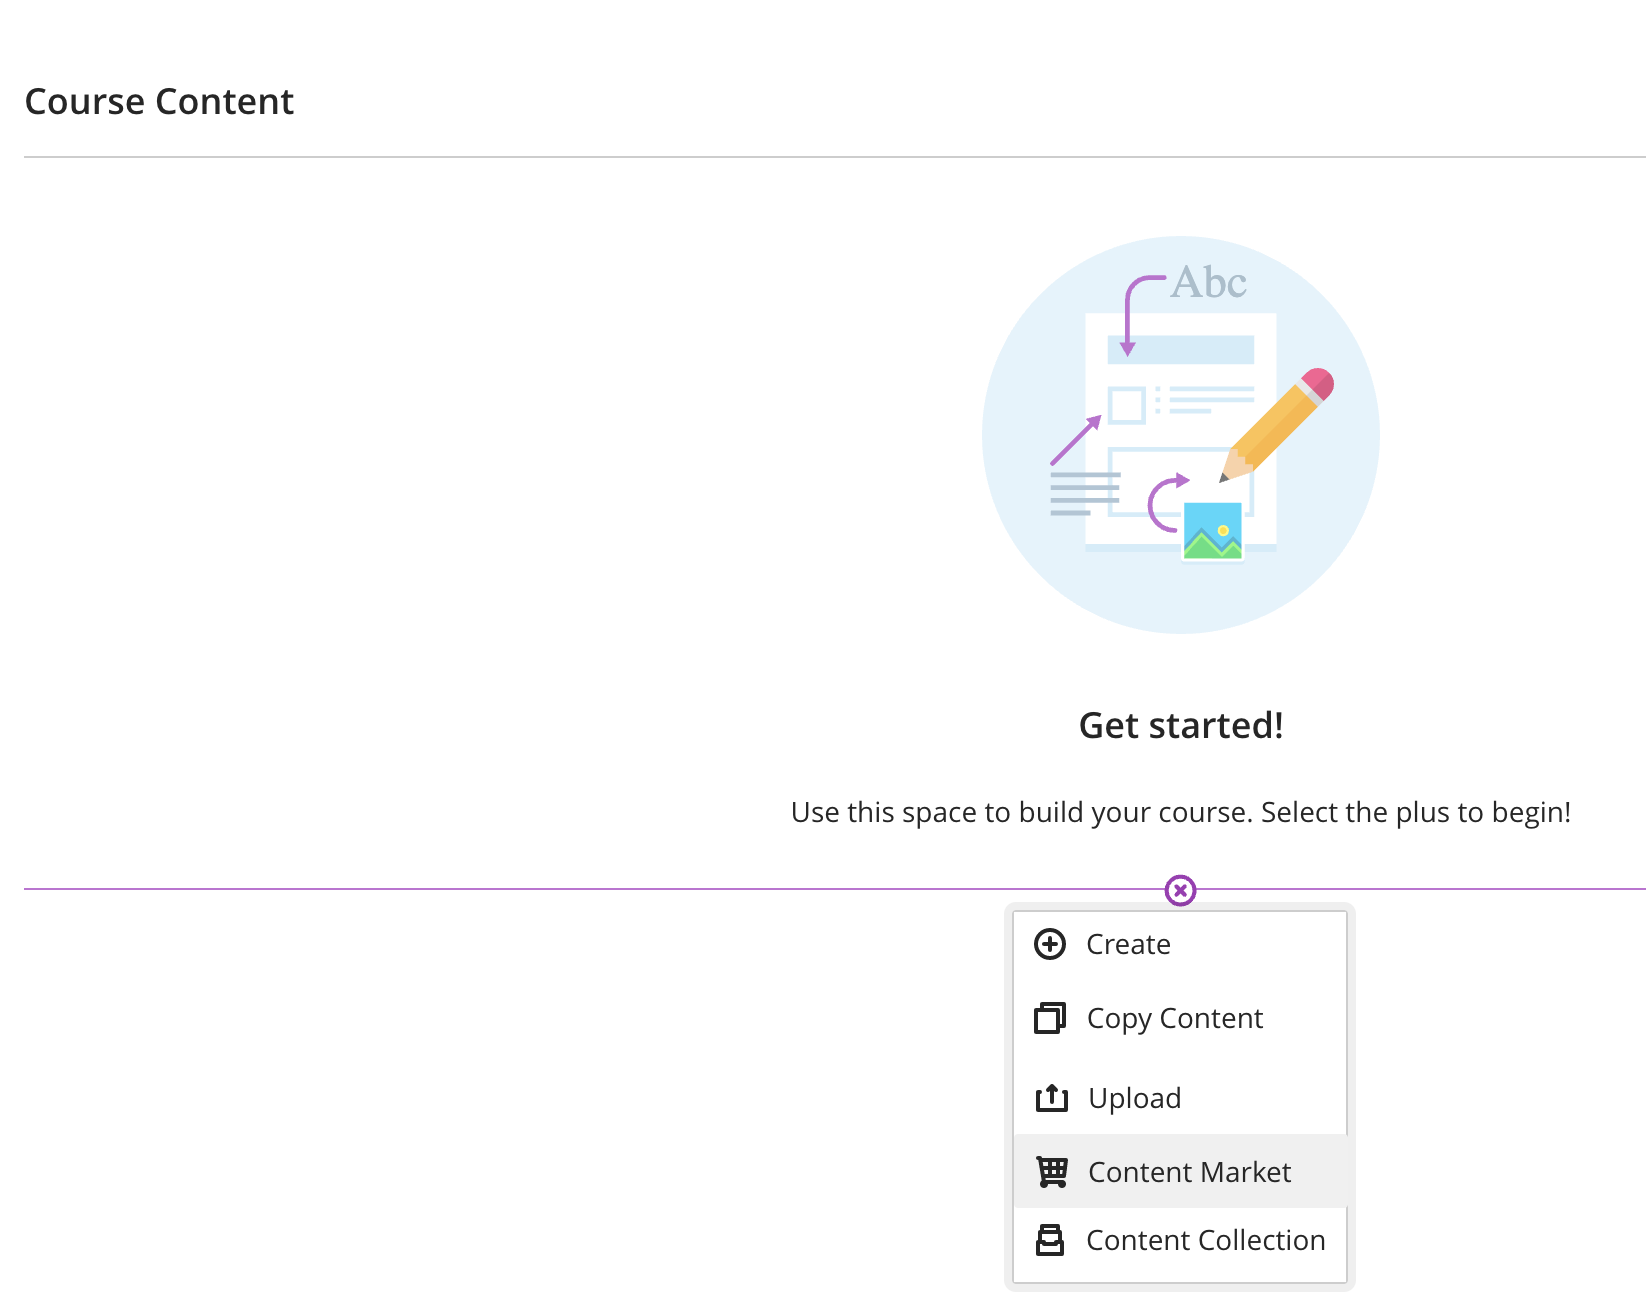The height and width of the screenshot is (1306, 1646).
Task: Click the empty square box in the illustration
Action: coord(1127,406)
